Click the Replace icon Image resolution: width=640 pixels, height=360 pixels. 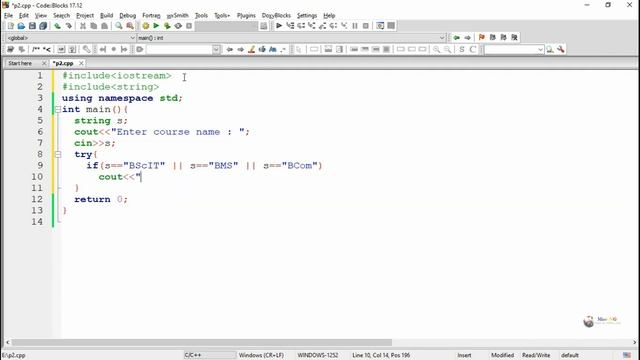point(130,26)
